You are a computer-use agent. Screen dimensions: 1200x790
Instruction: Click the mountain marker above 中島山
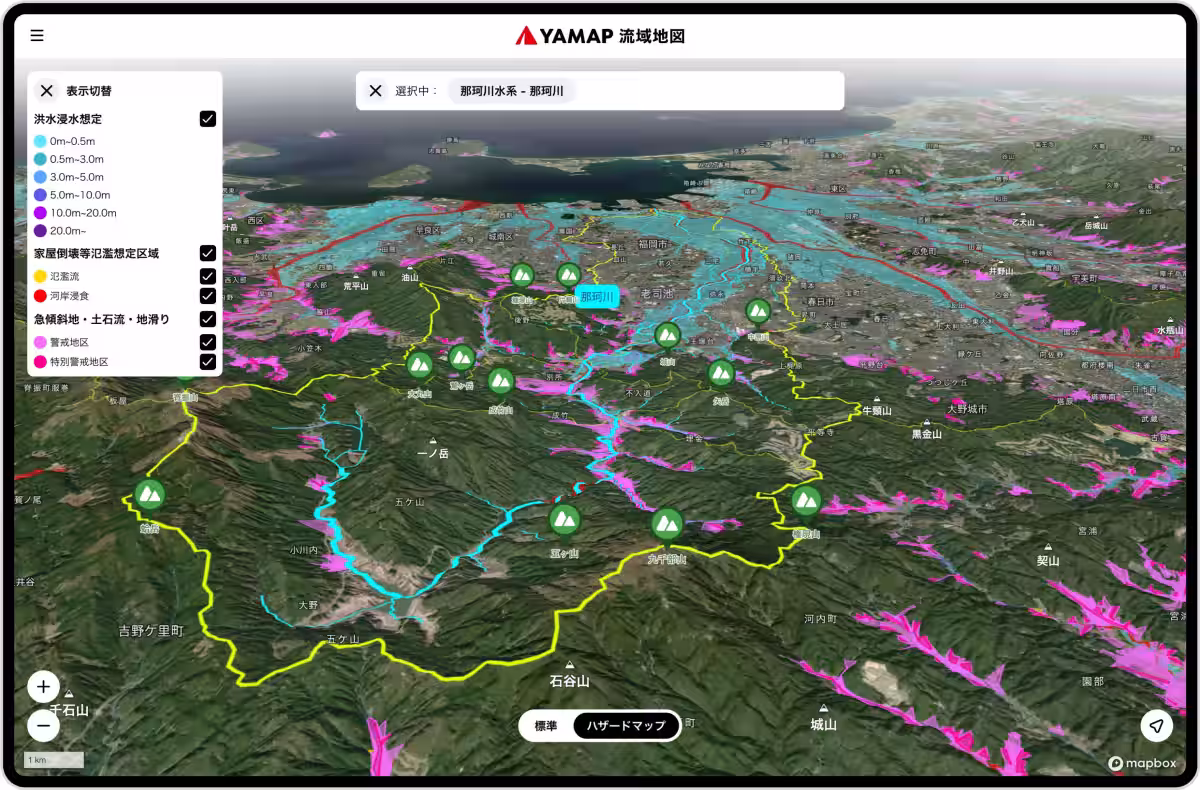click(758, 311)
